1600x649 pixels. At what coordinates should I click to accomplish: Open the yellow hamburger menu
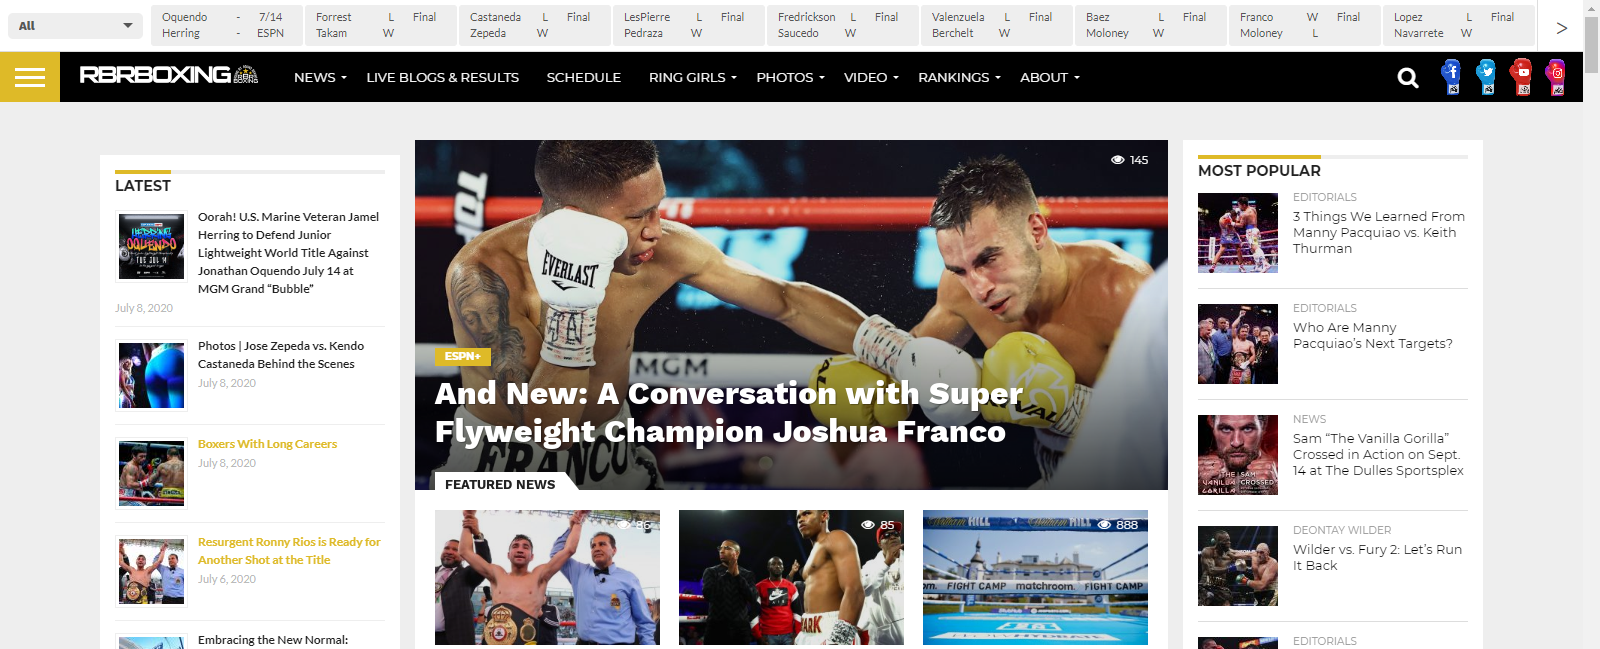30,77
